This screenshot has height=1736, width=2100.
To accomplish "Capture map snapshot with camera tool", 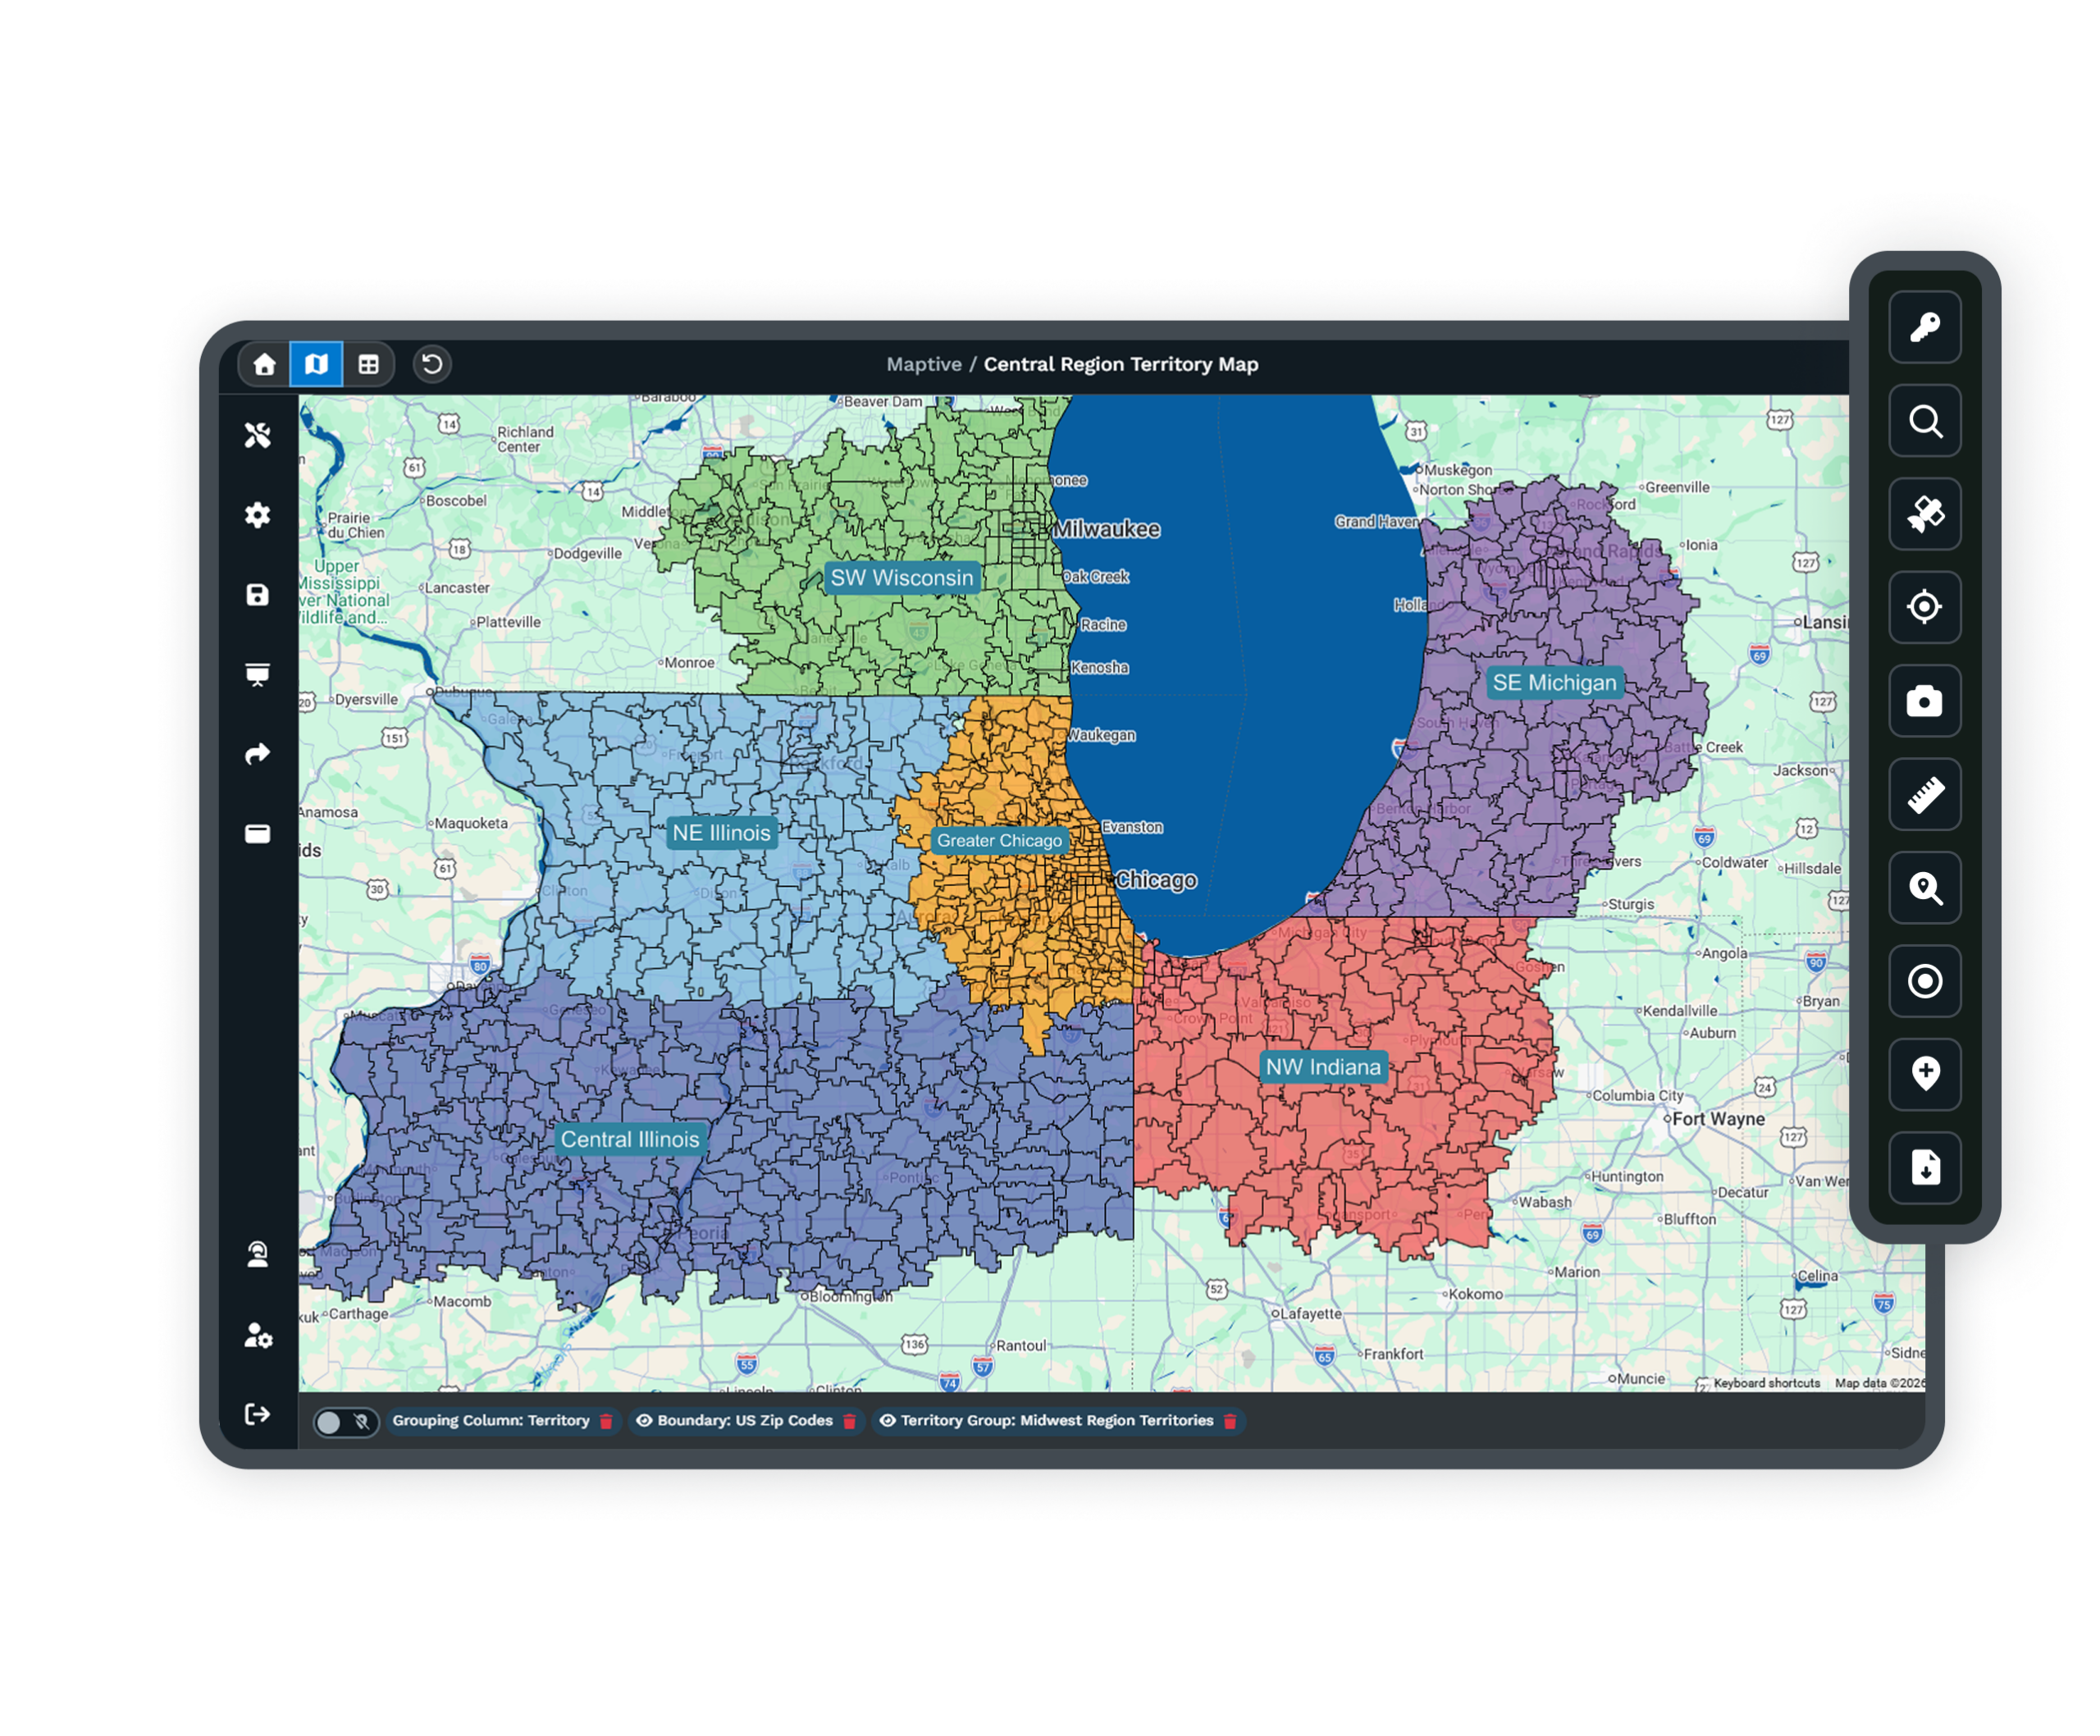I will [x=1925, y=701].
